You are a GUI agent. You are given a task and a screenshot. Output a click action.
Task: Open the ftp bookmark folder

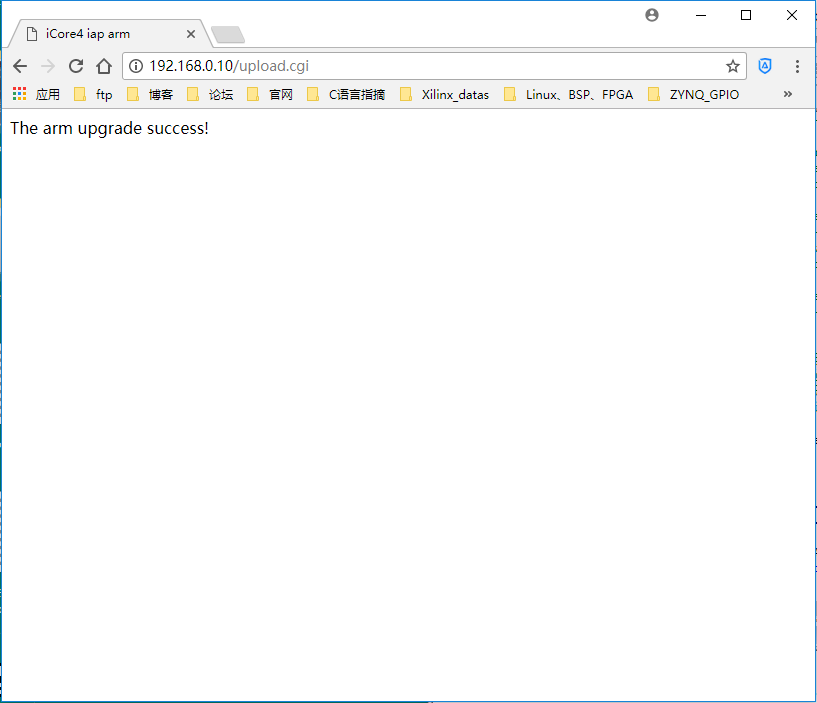[x=94, y=94]
